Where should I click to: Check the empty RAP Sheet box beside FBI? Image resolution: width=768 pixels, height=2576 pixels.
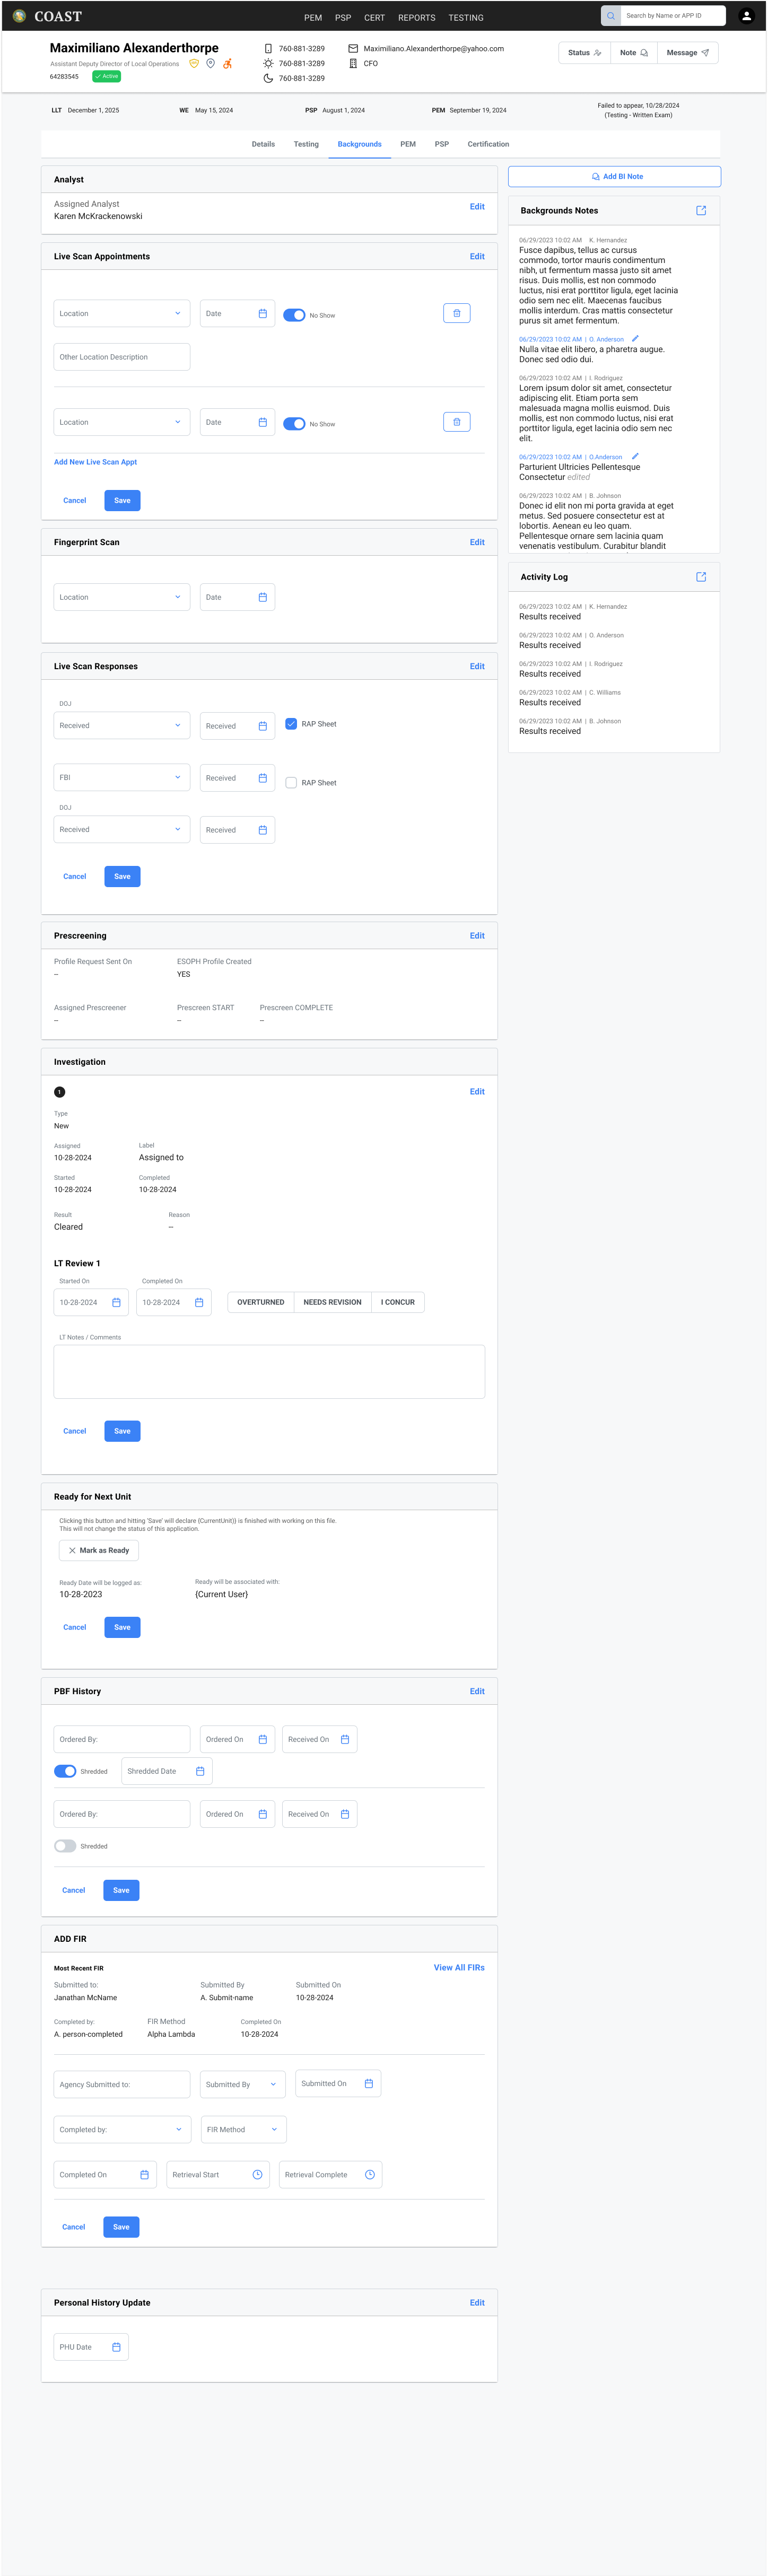291,783
